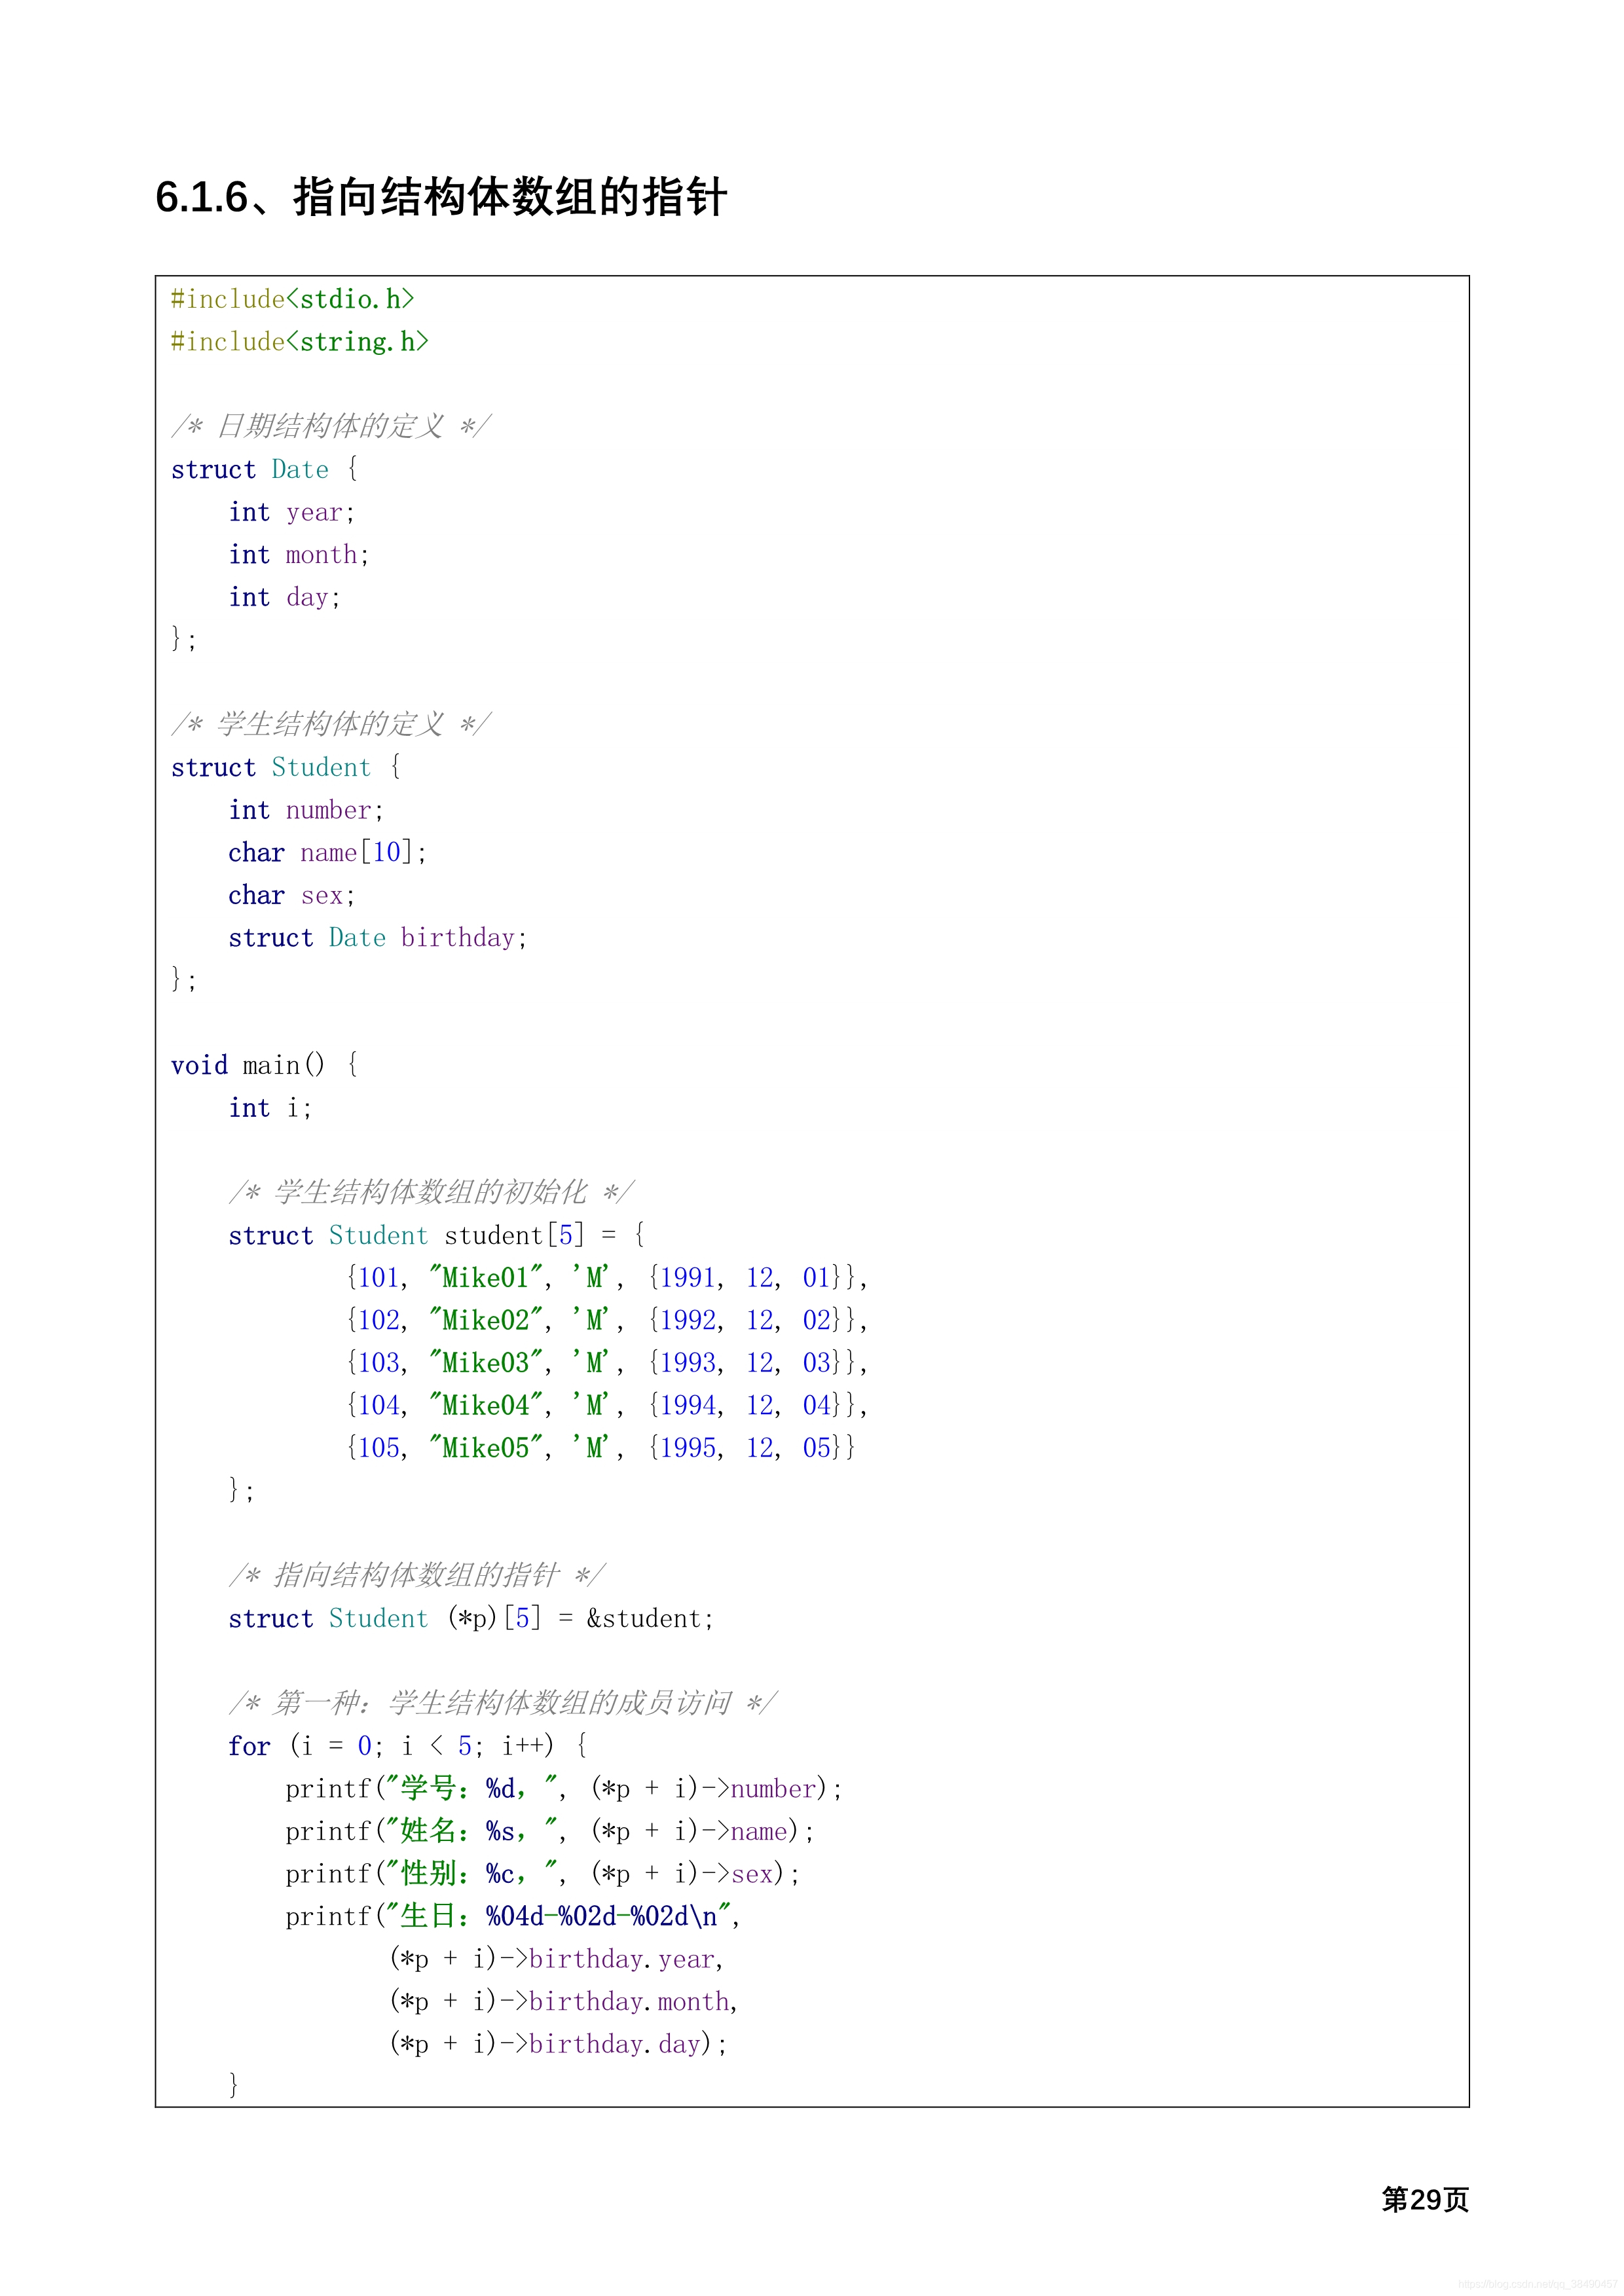Screen dimensions: 1624x2296
Task: Click the line int day;
Action: point(284,597)
